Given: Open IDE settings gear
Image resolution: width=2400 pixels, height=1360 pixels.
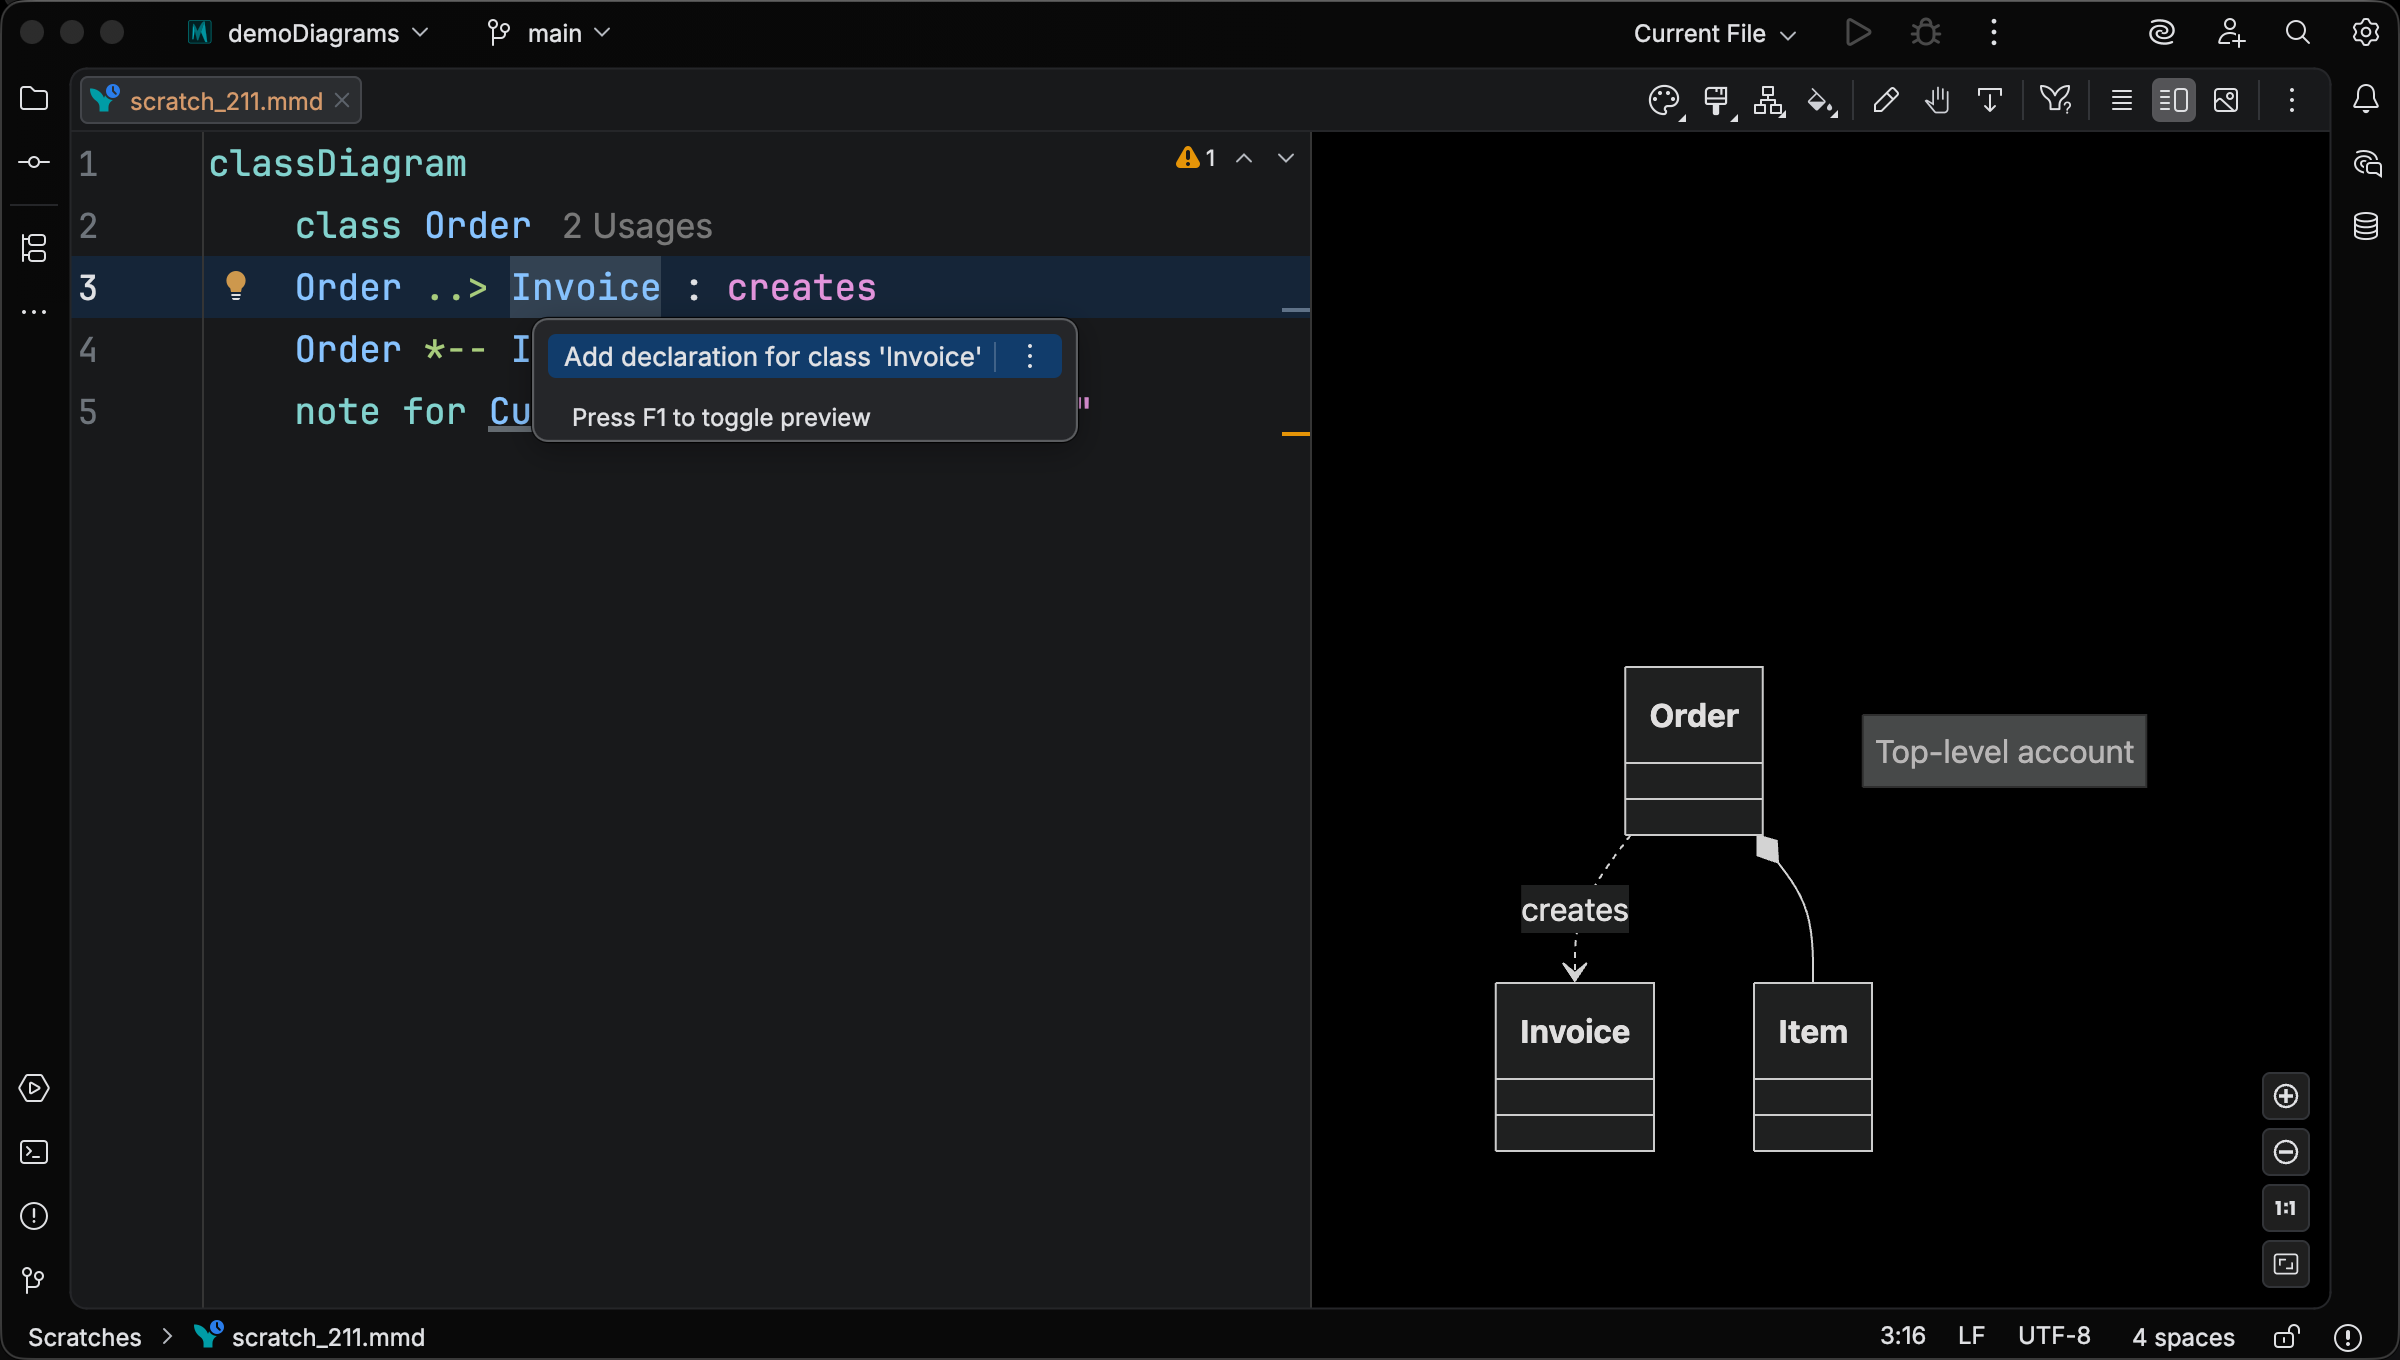Looking at the screenshot, I should (x=2366, y=33).
